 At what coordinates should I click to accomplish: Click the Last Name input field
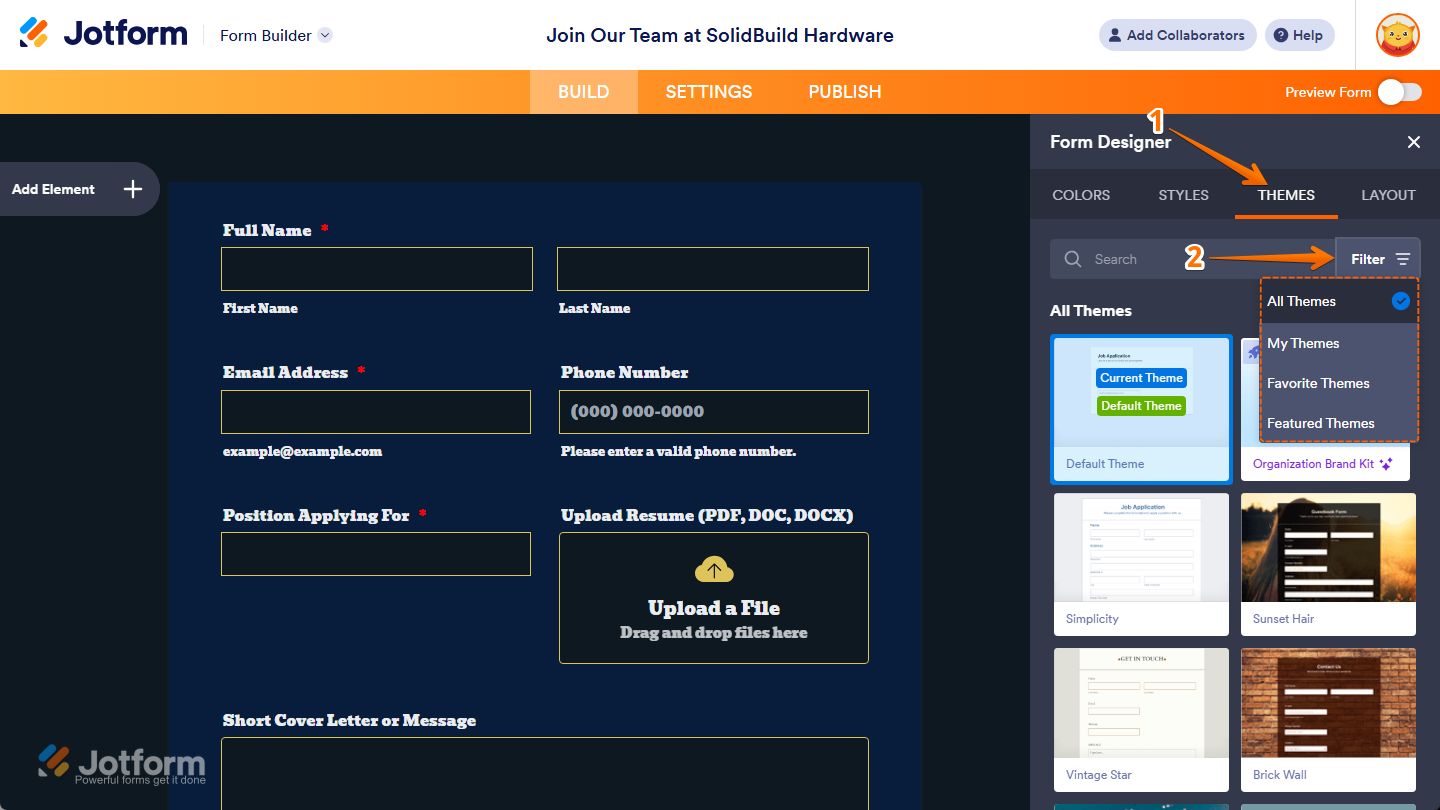(x=713, y=269)
